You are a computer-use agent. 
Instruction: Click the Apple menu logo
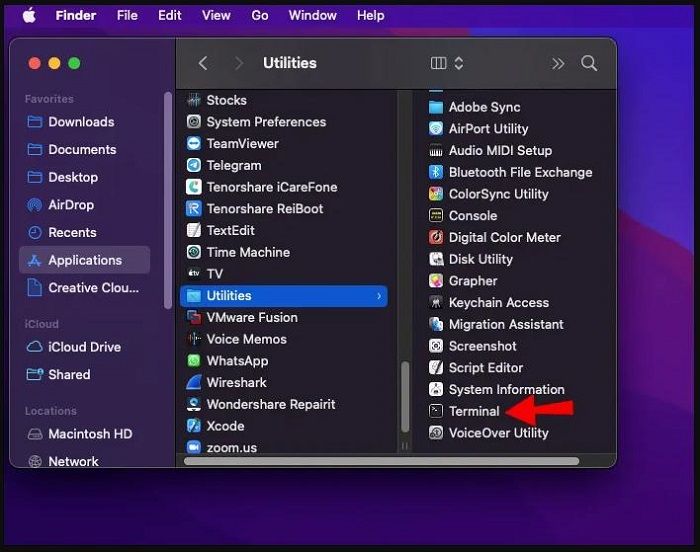click(29, 15)
